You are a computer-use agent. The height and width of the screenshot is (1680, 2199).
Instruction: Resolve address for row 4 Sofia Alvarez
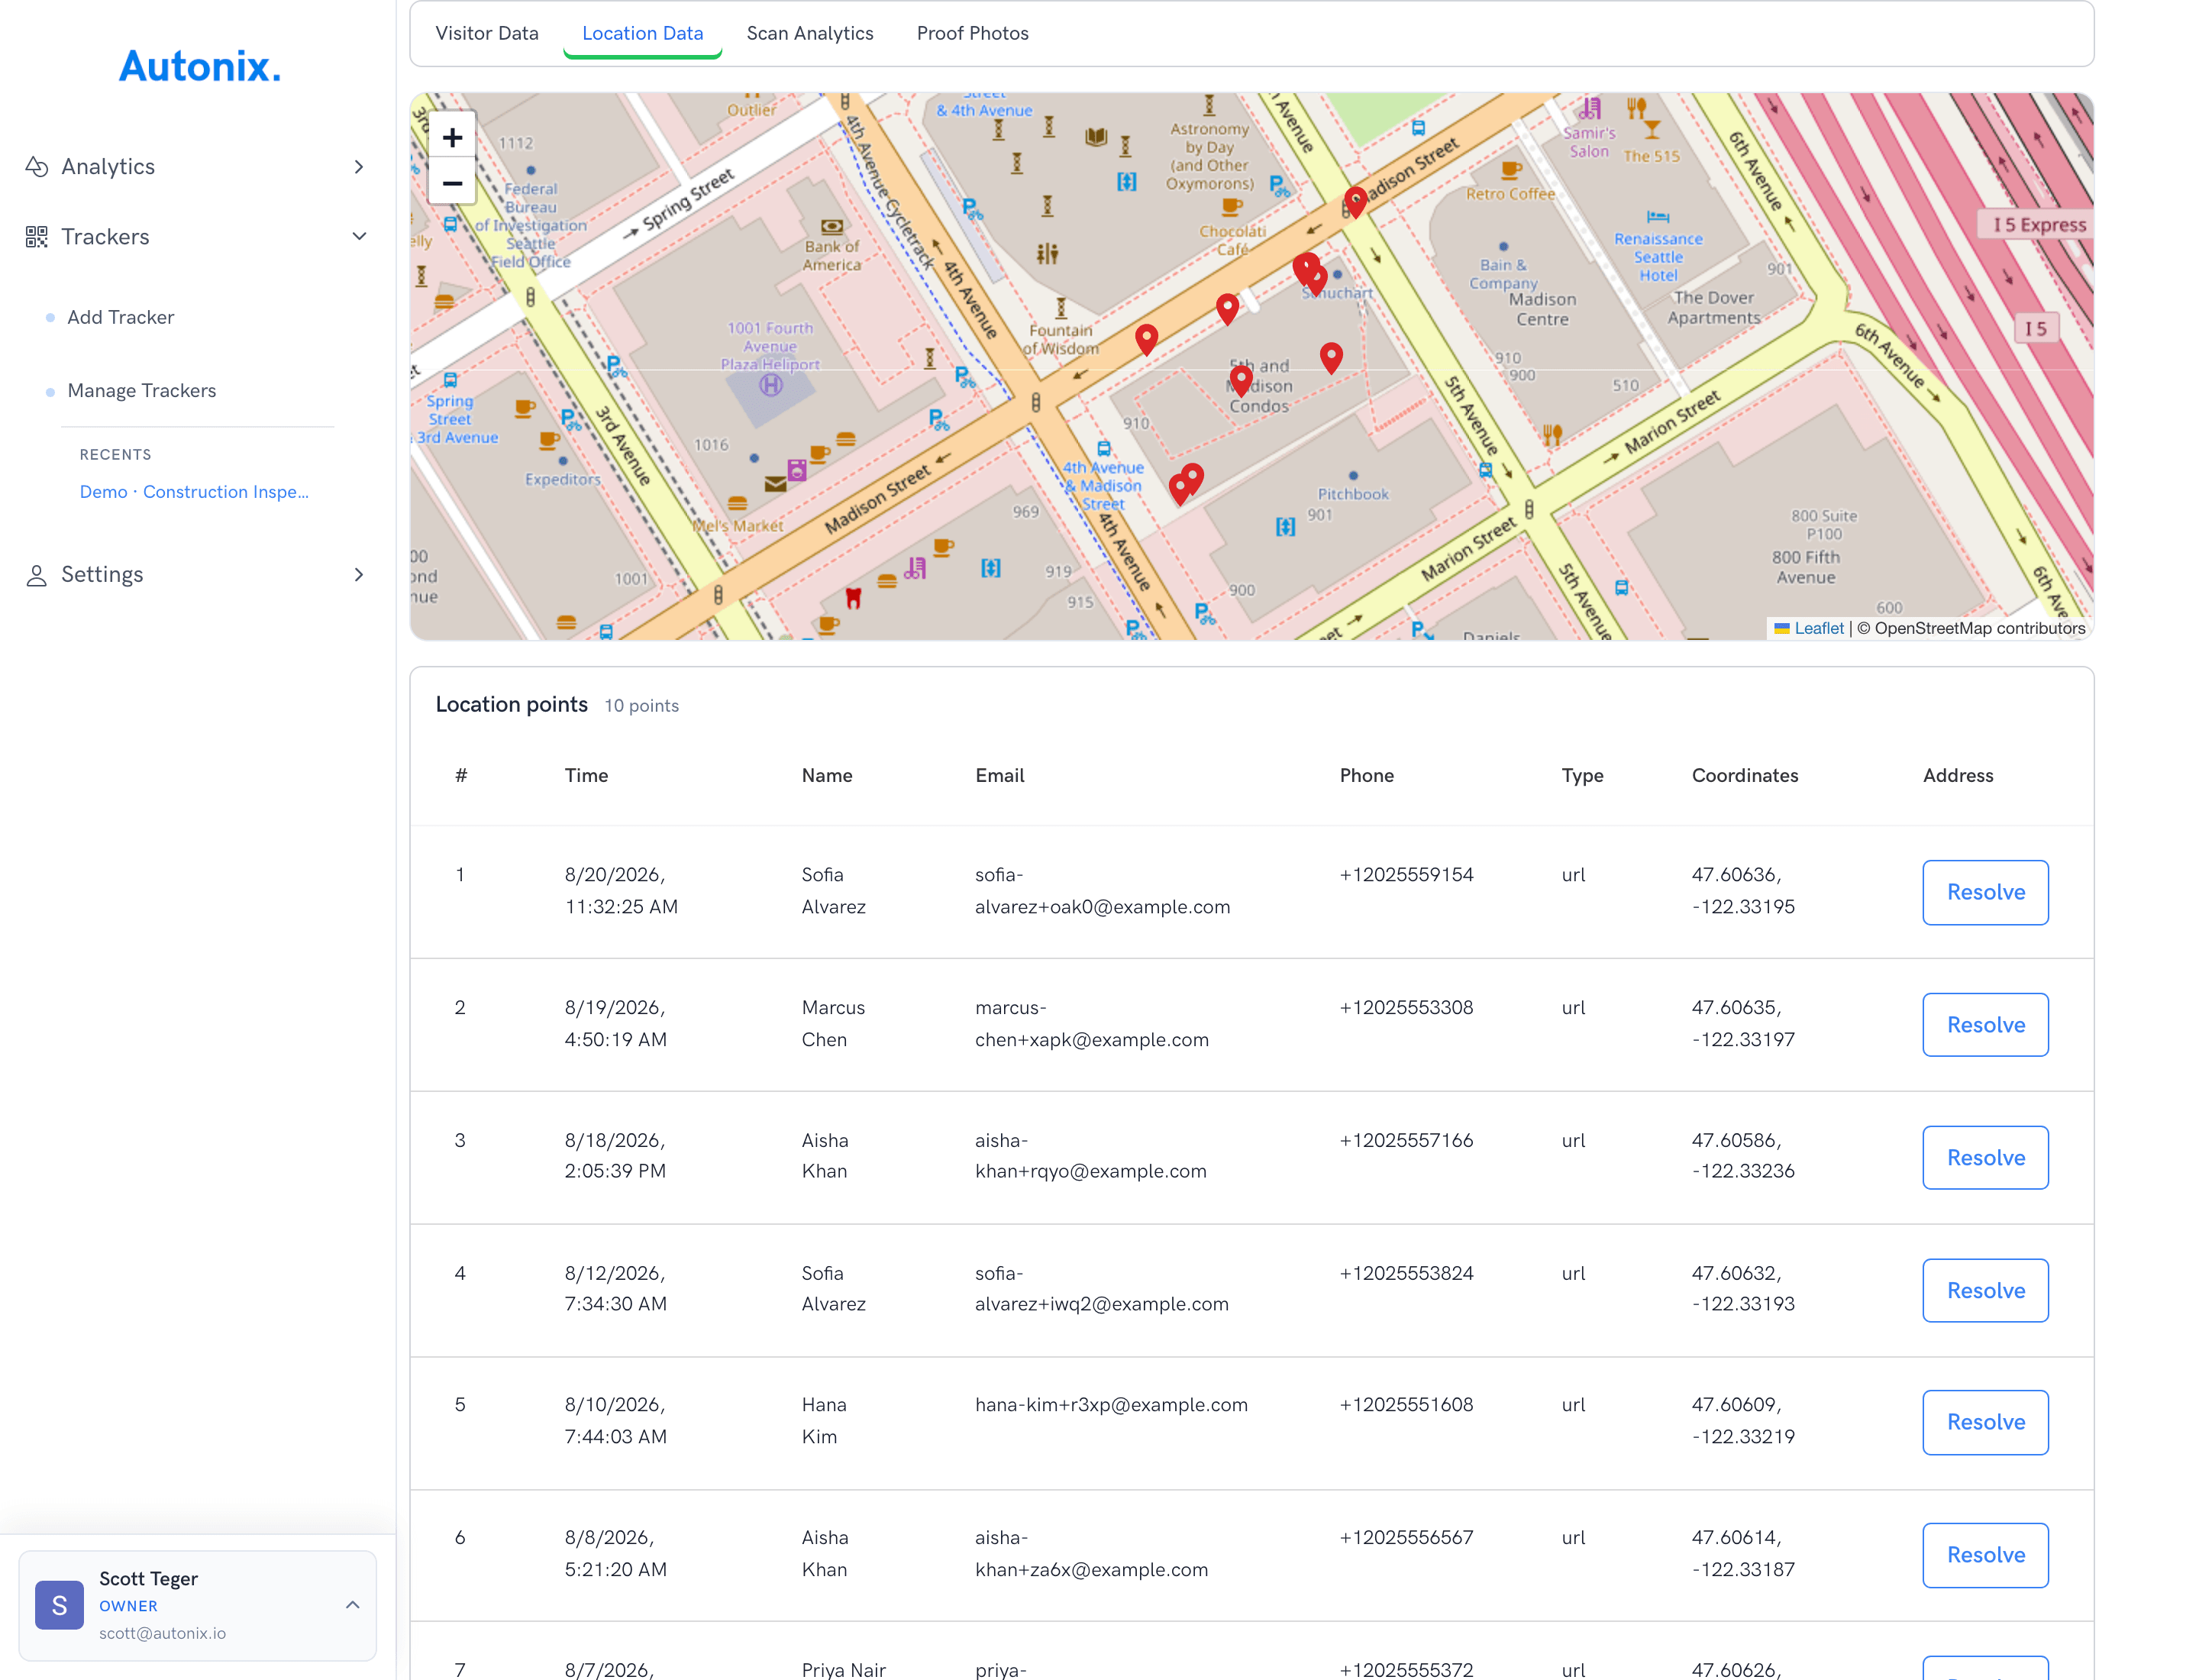pyautogui.click(x=1985, y=1290)
